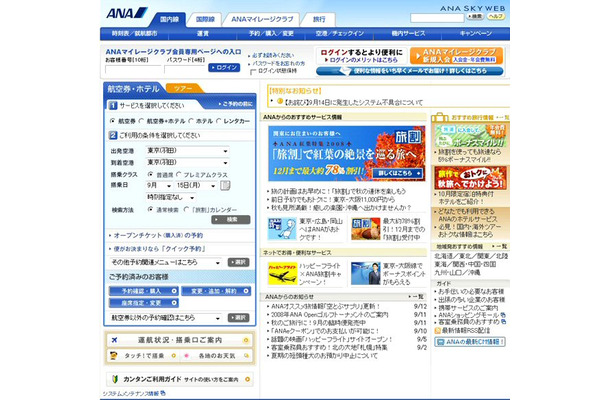Click the businessman thumbnail for 東京-大阪線
The width and height of the screenshot is (610, 400).
(365, 274)
